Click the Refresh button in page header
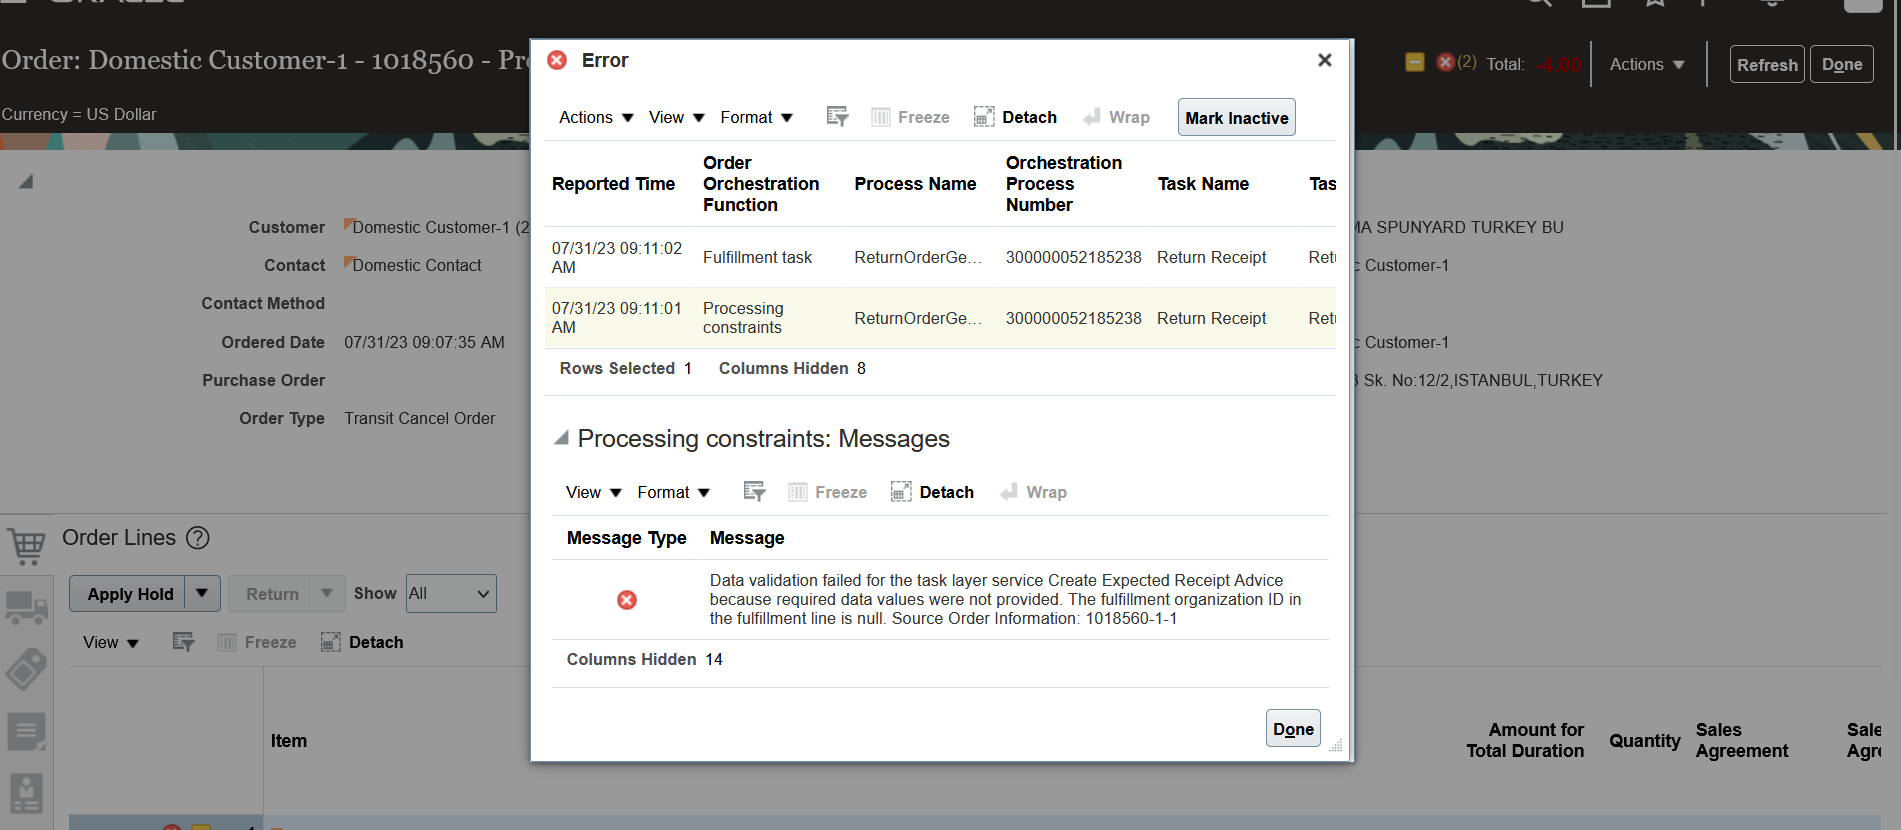The image size is (1901, 830). [x=1767, y=64]
